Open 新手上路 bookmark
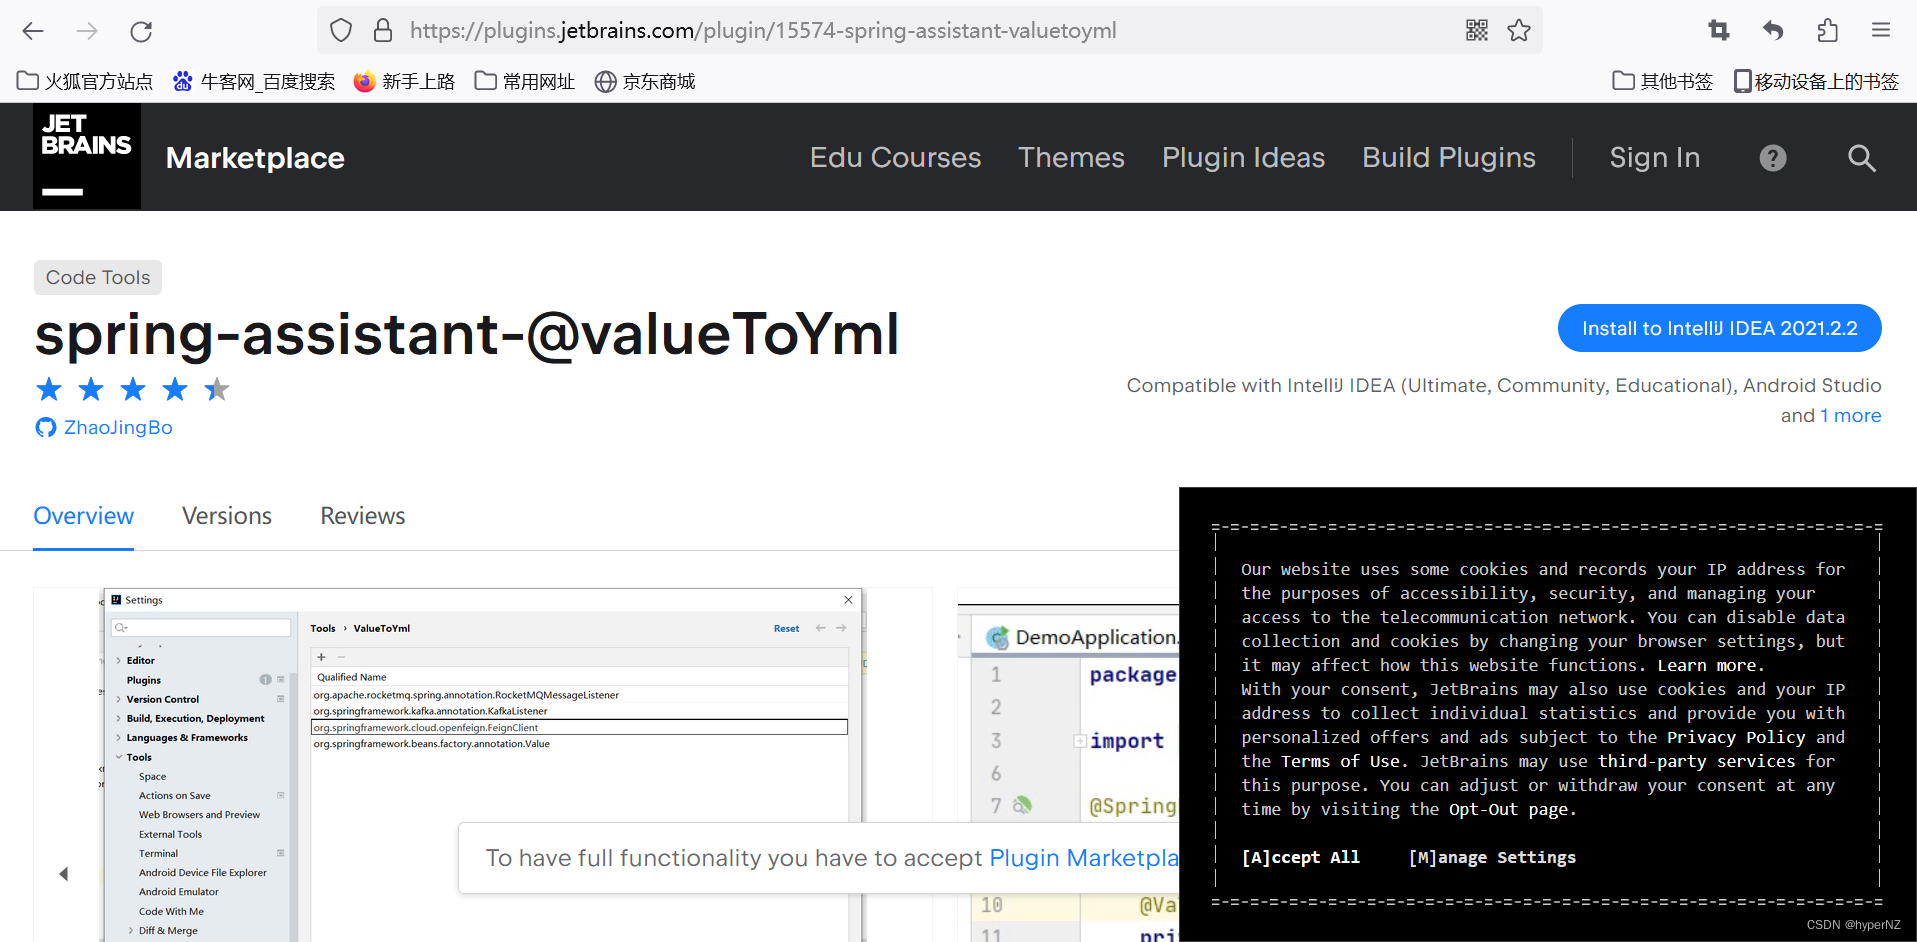The image size is (1917, 942). [405, 82]
